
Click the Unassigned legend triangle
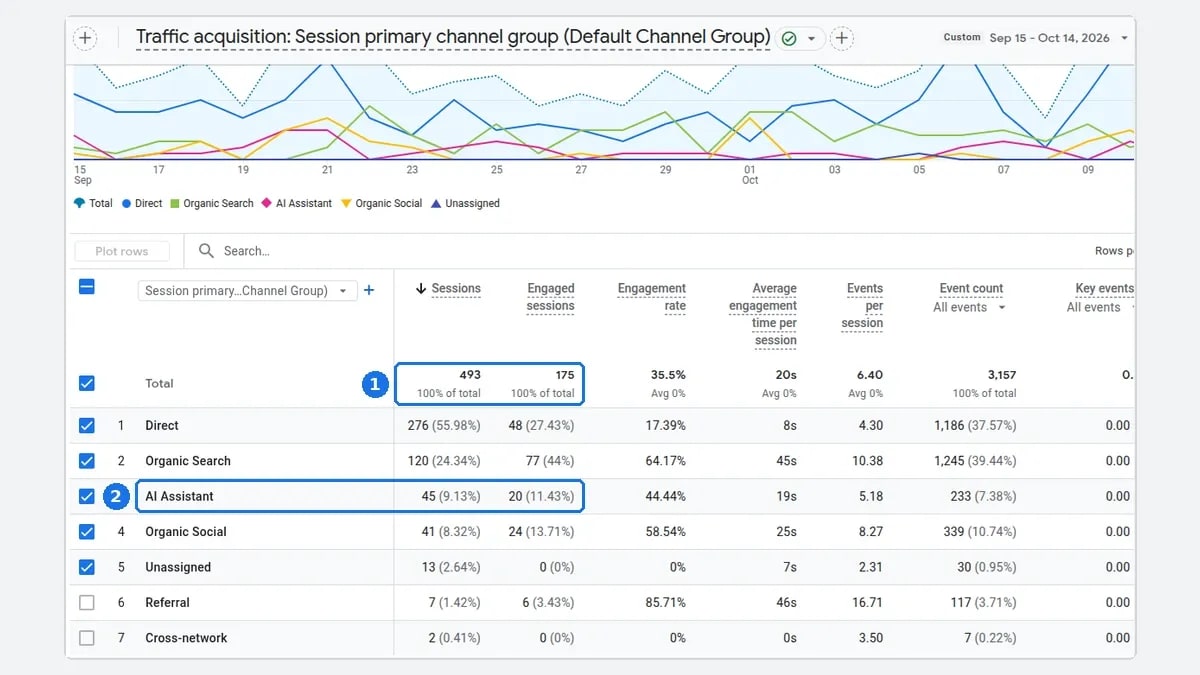click(436, 203)
